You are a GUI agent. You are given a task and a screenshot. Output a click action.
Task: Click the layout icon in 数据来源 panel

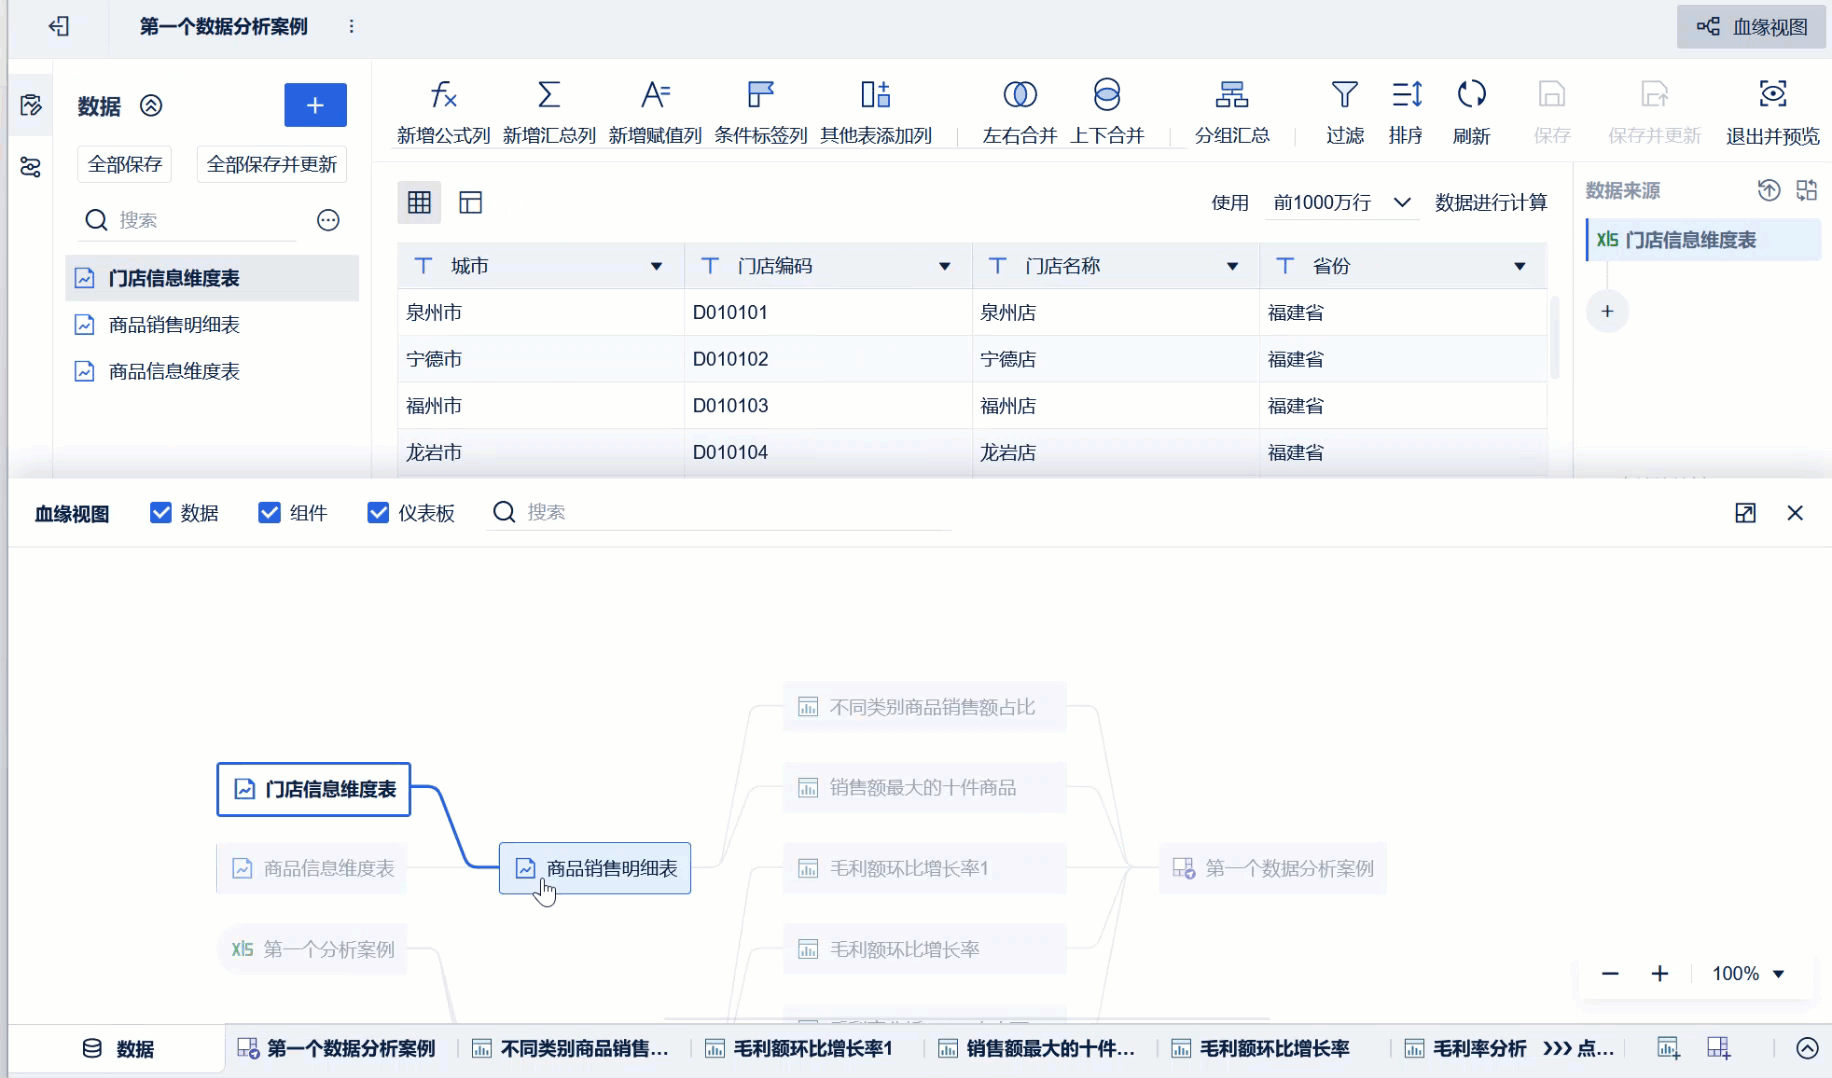pos(1806,190)
